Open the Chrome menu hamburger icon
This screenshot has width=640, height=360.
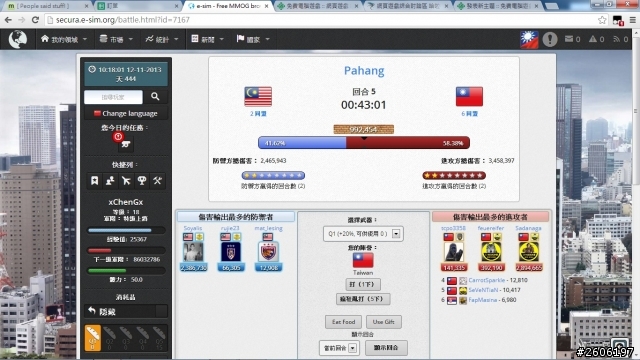click(632, 20)
